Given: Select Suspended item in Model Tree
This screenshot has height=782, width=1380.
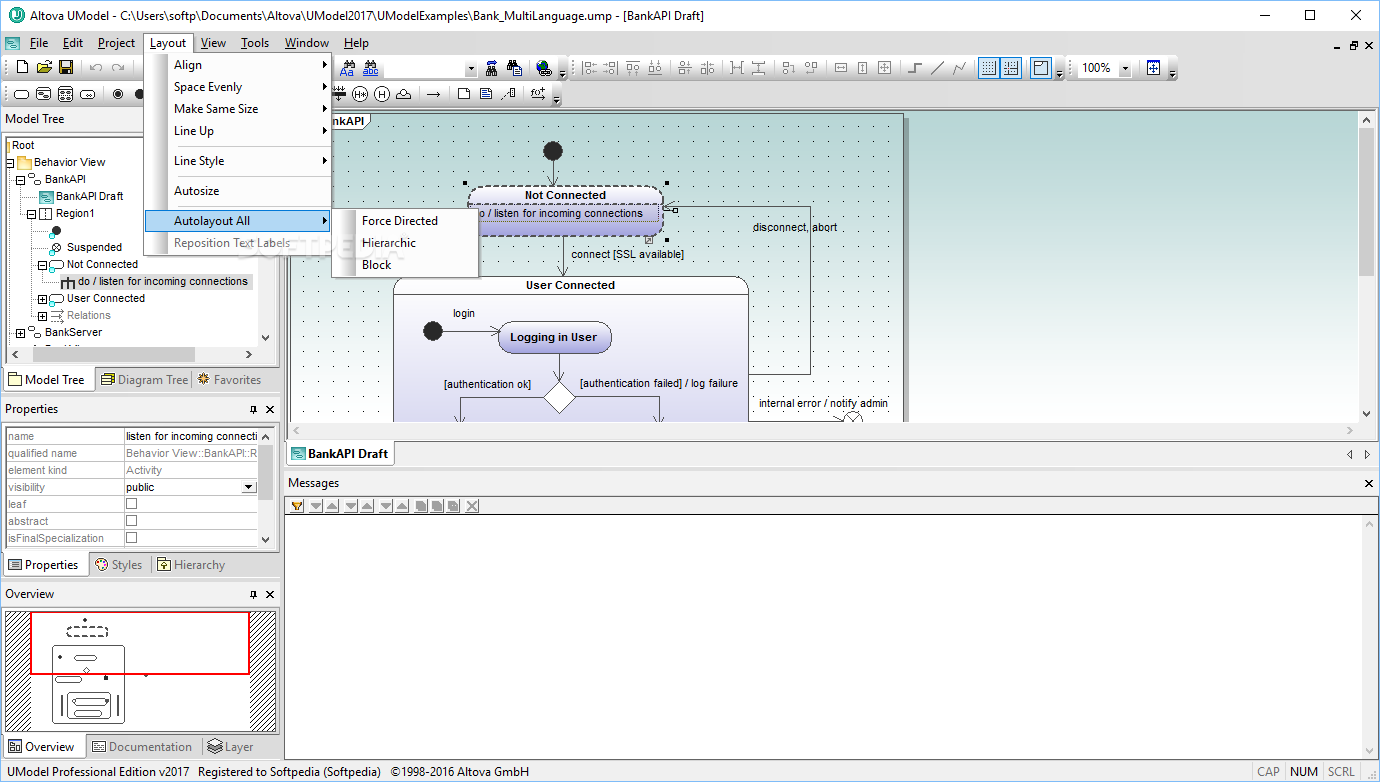Looking at the screenshot, I should 94,247.
